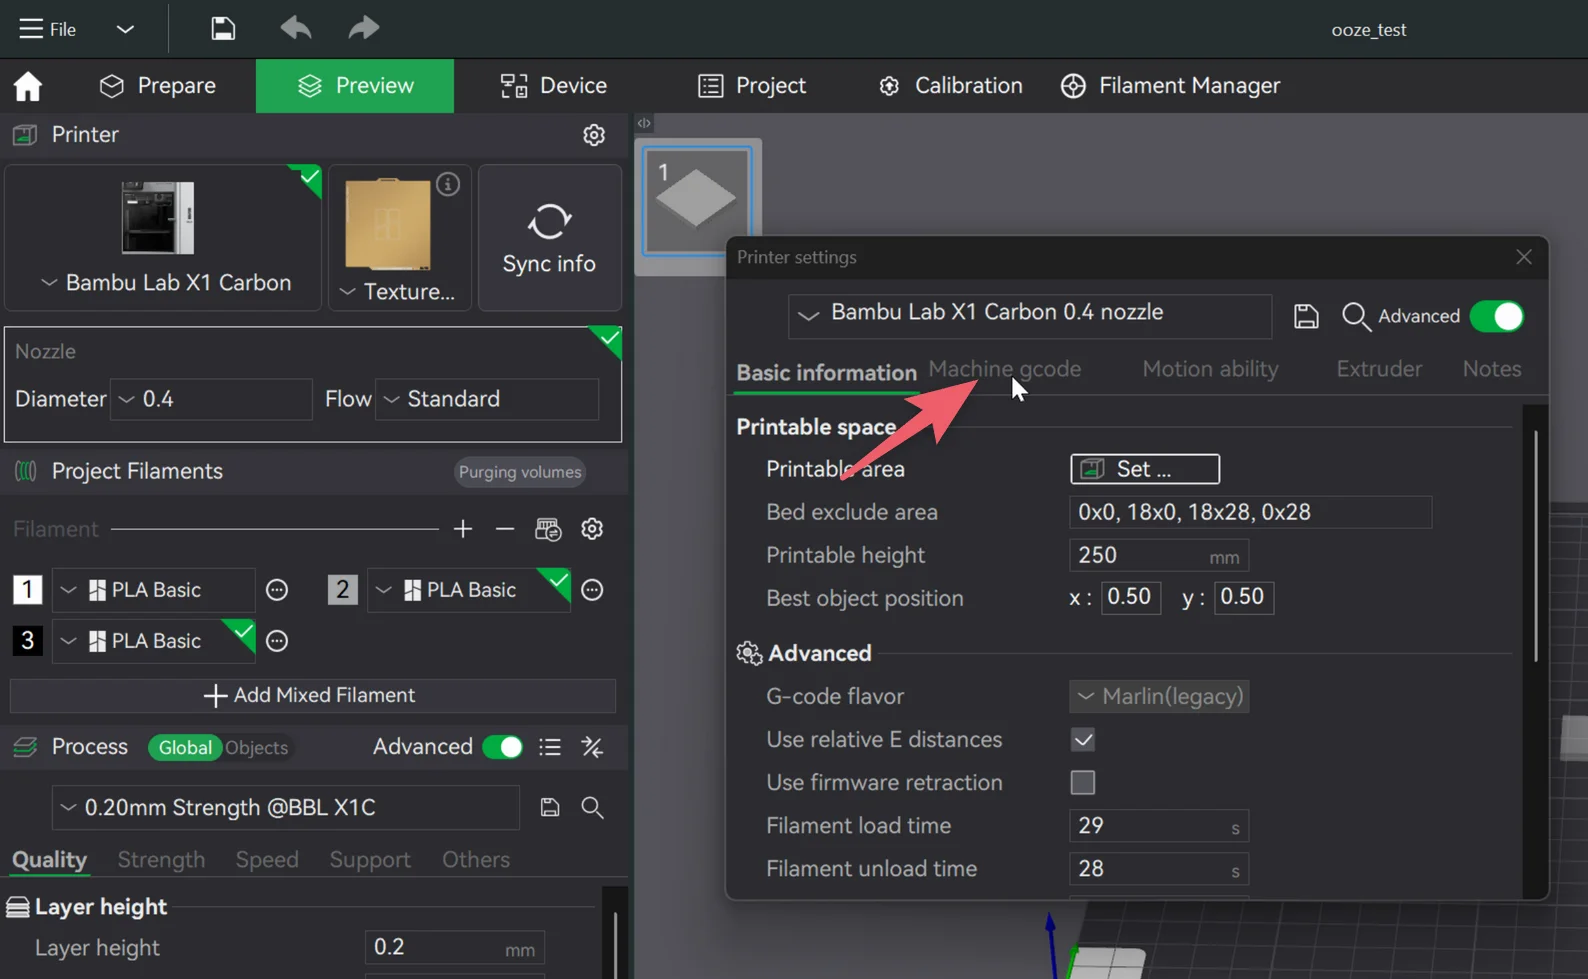The height and width of the screenshot is (979, 1588).
Task: Toggle Process Advanced mode switch
Action: 503,748
